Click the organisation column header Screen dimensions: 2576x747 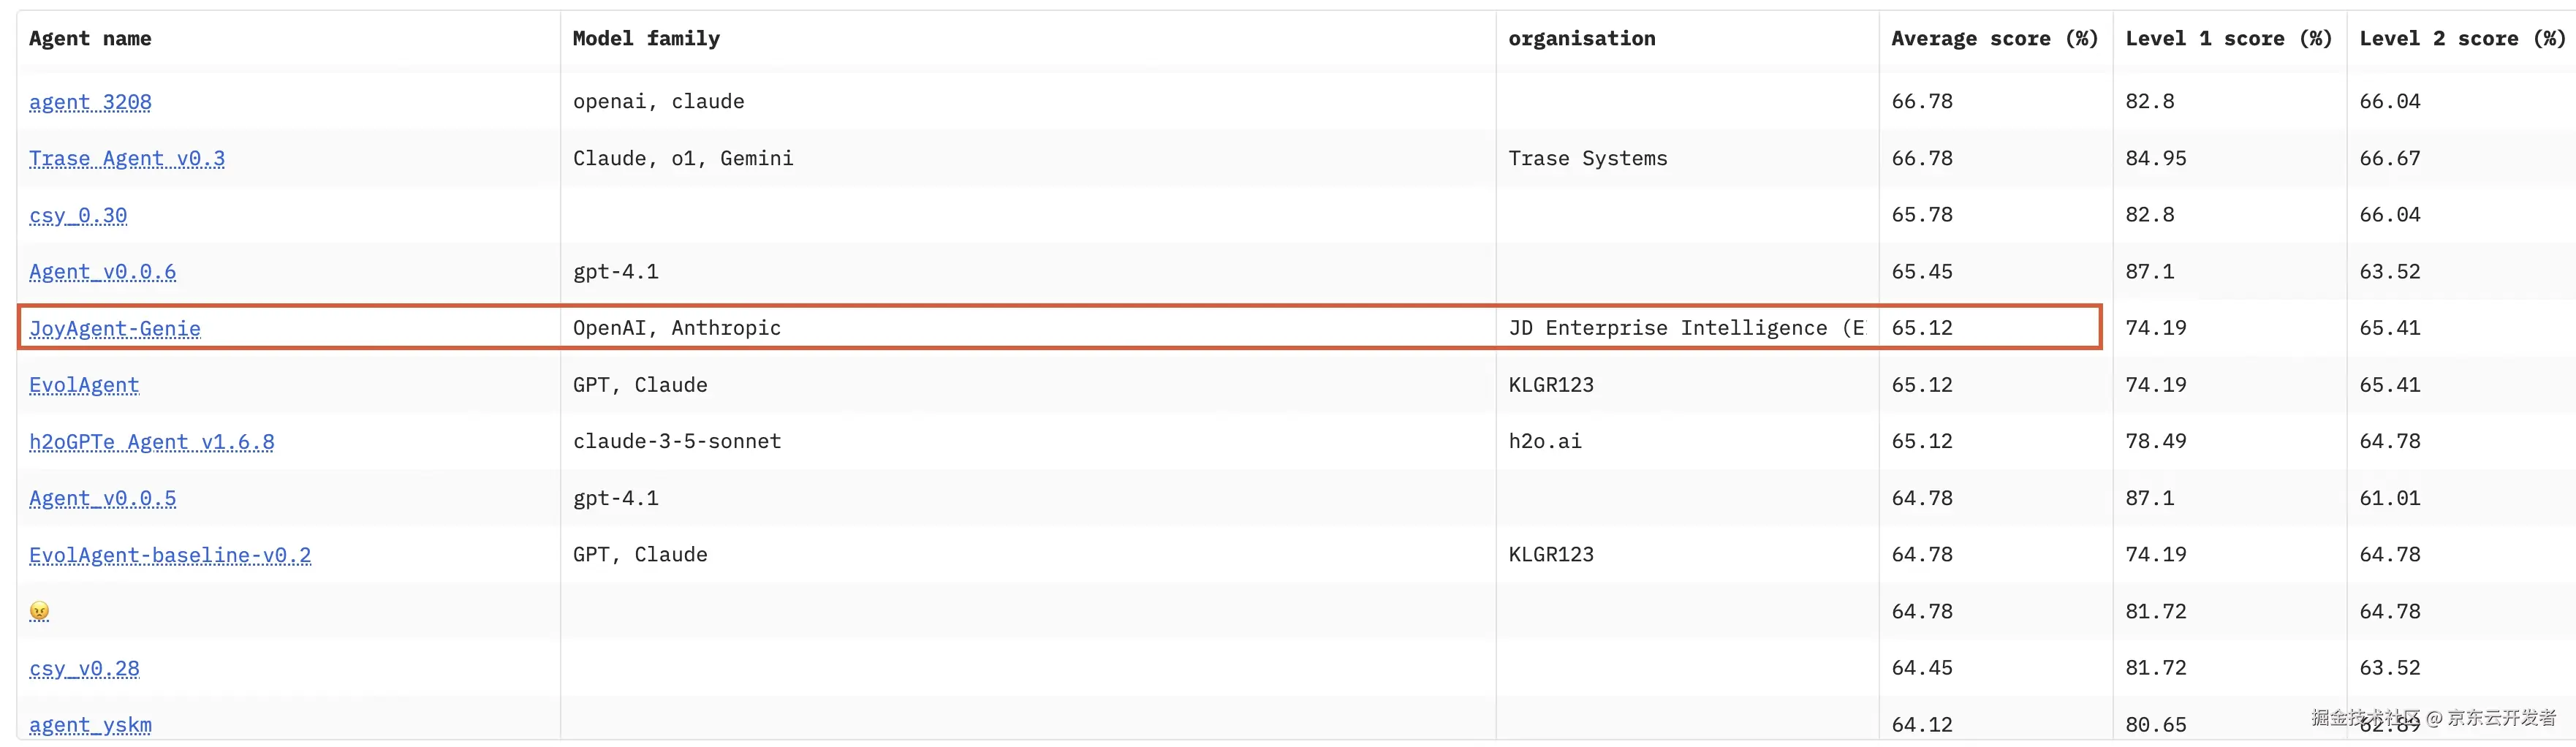[x=1581, y=39]
